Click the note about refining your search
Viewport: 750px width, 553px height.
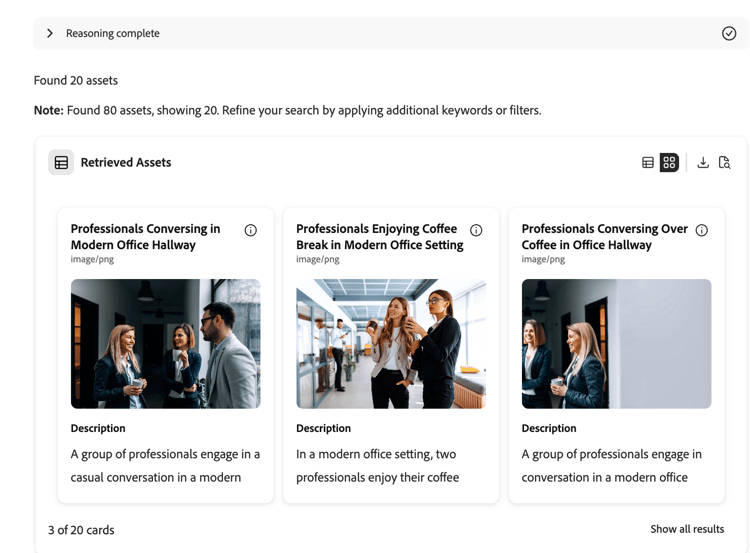click(x=287, y=111)
